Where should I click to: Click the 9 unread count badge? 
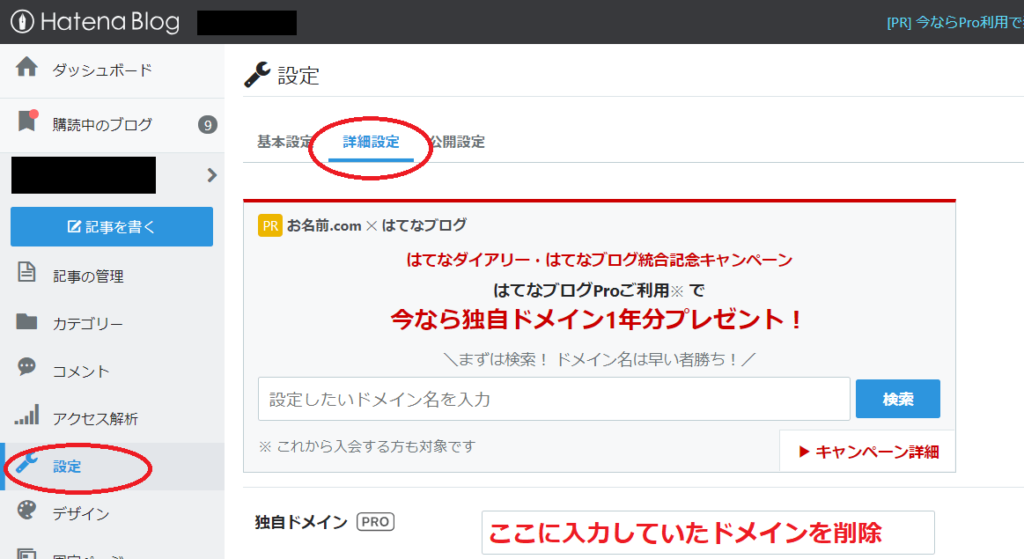click(x=208, y=125)
